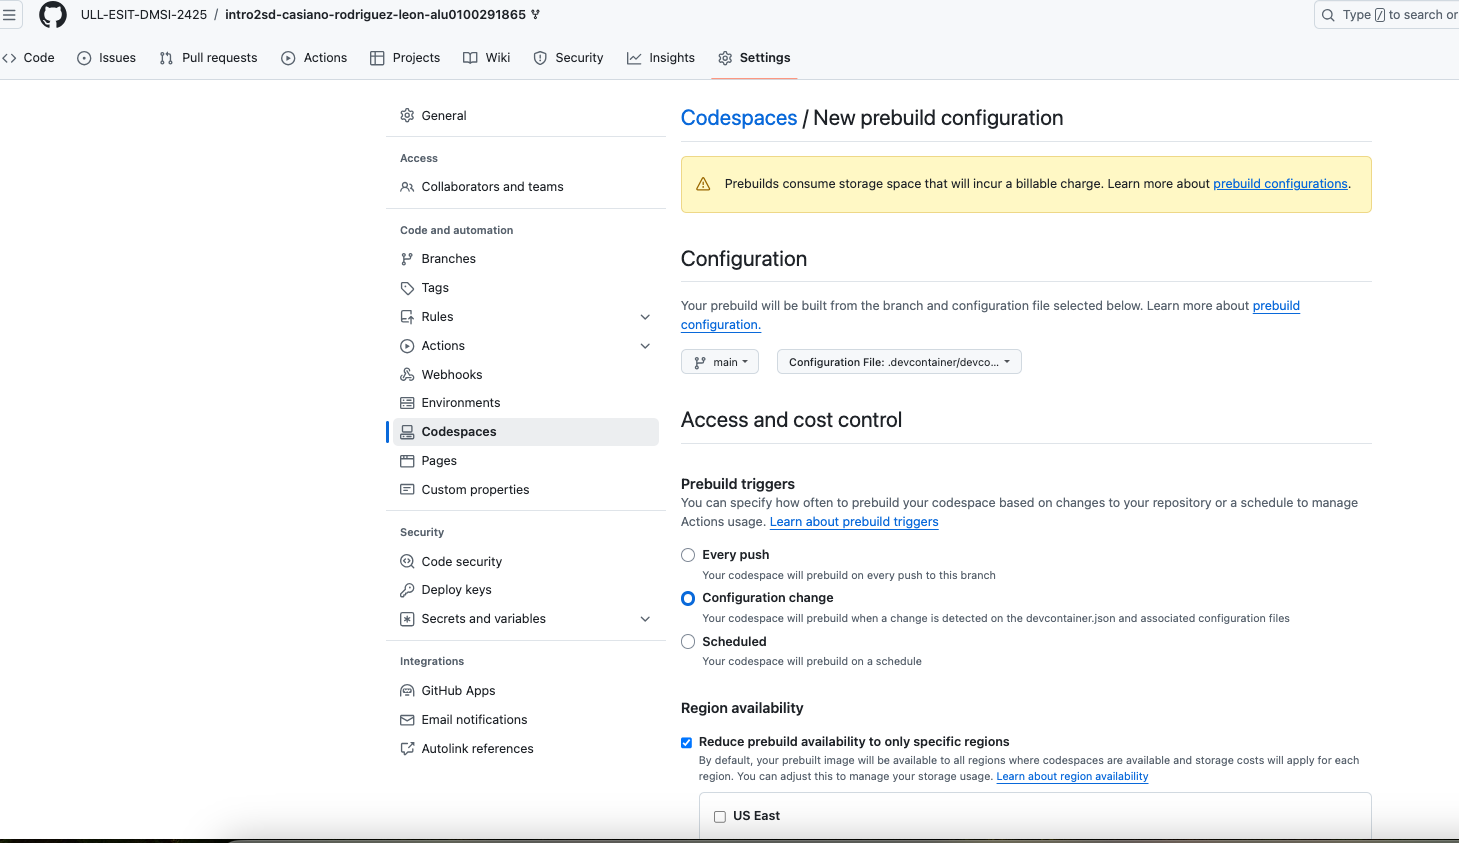Click the branch icon on main button
Image resolution: width=1459 pixels, height=843 pixels.
pos(700,363)
